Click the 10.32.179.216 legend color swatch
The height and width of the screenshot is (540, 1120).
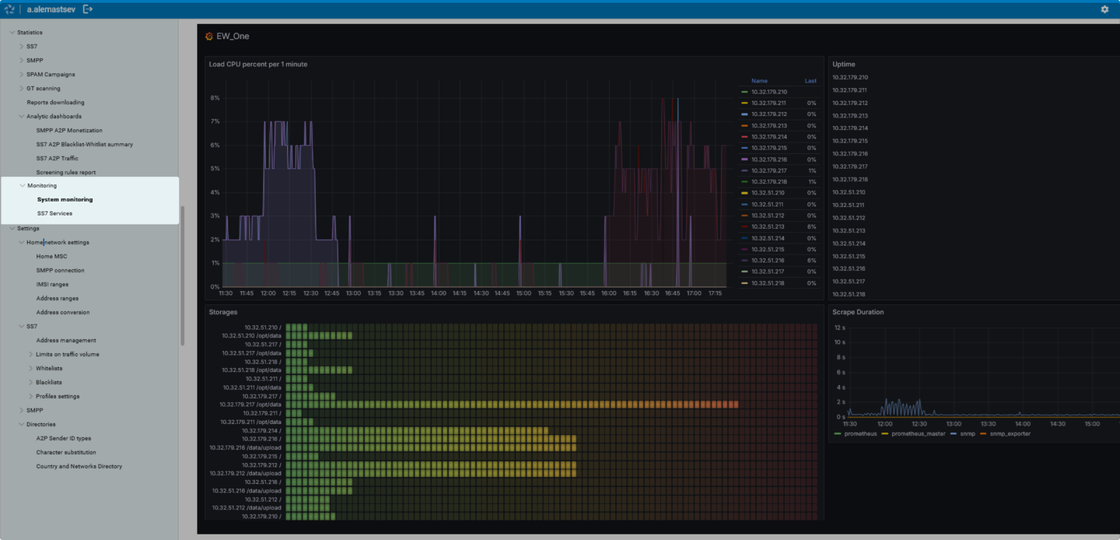click(745, 160)
